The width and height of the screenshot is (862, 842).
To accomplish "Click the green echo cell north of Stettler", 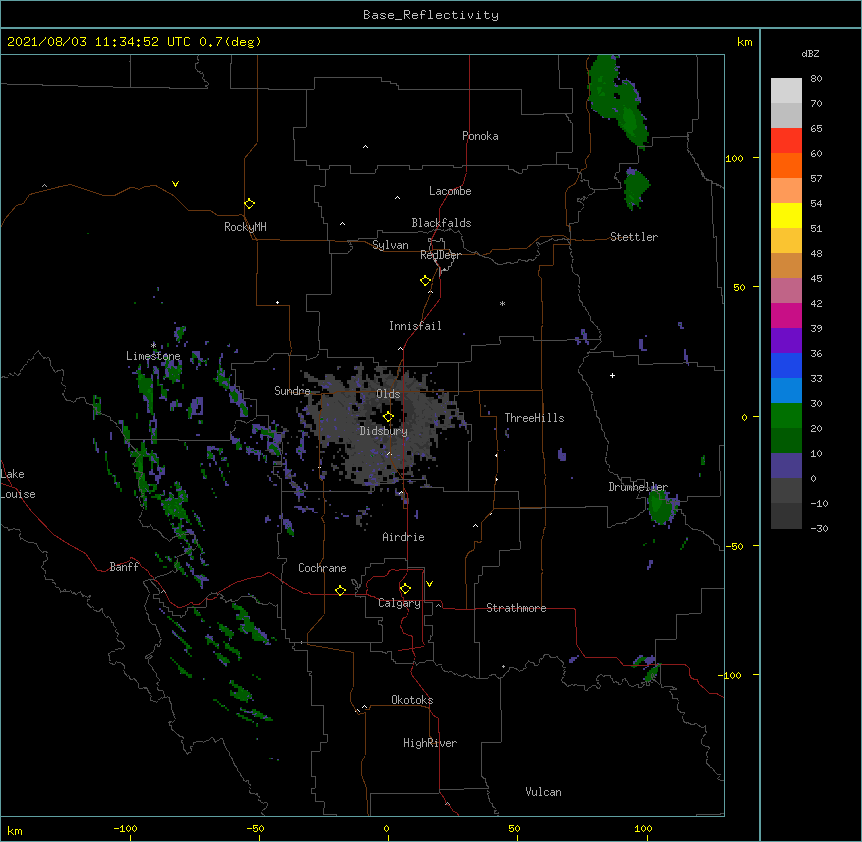I will pos(636,189).
